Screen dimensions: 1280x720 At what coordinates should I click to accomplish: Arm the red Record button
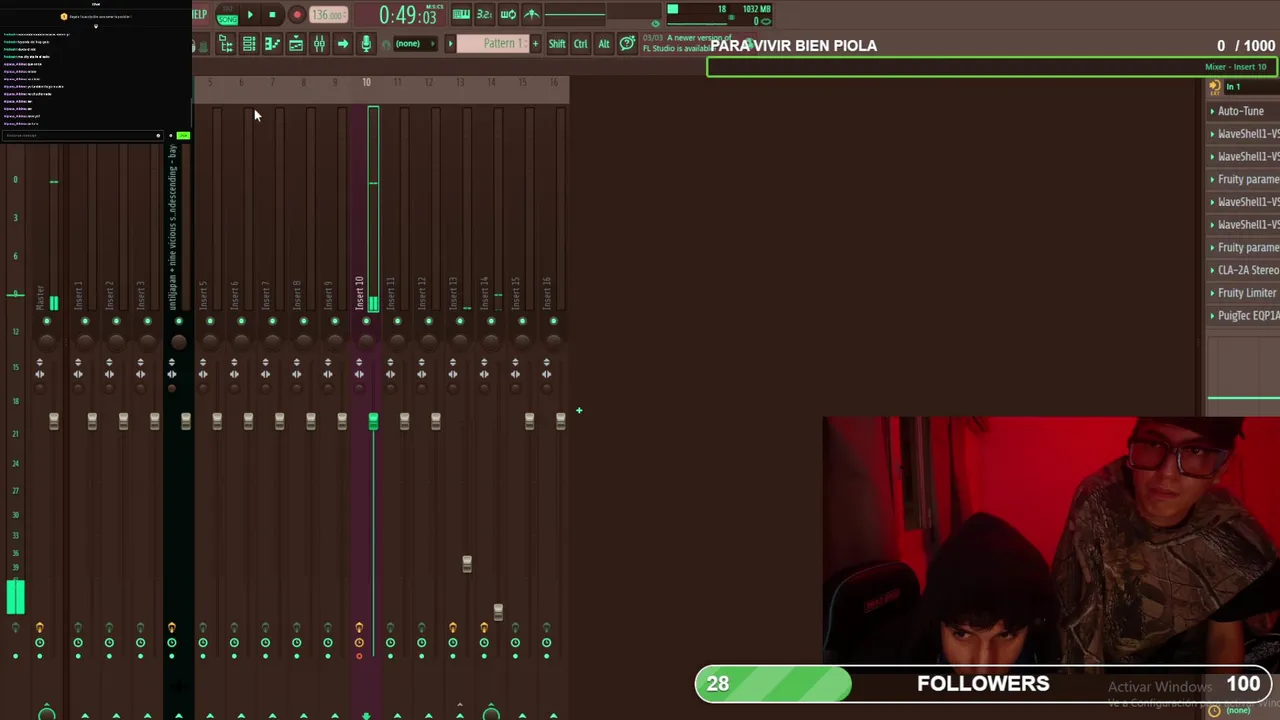tap(296, 15)
